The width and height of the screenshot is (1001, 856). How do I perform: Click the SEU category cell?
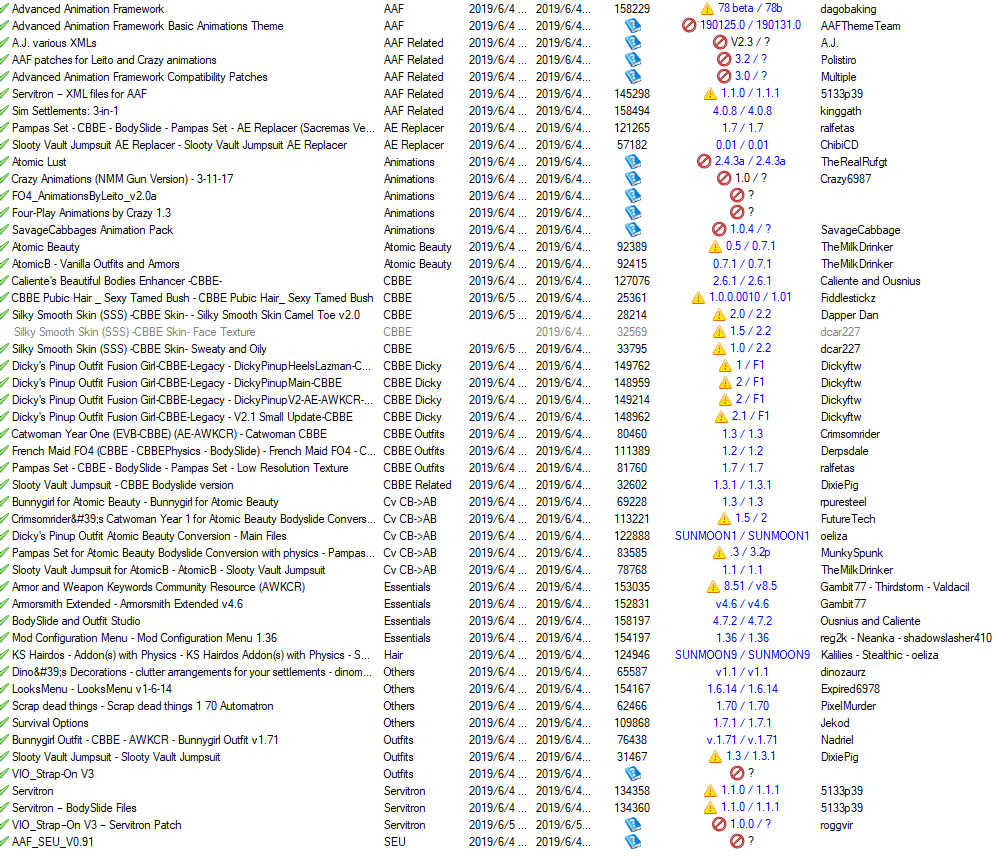[395, 842]
